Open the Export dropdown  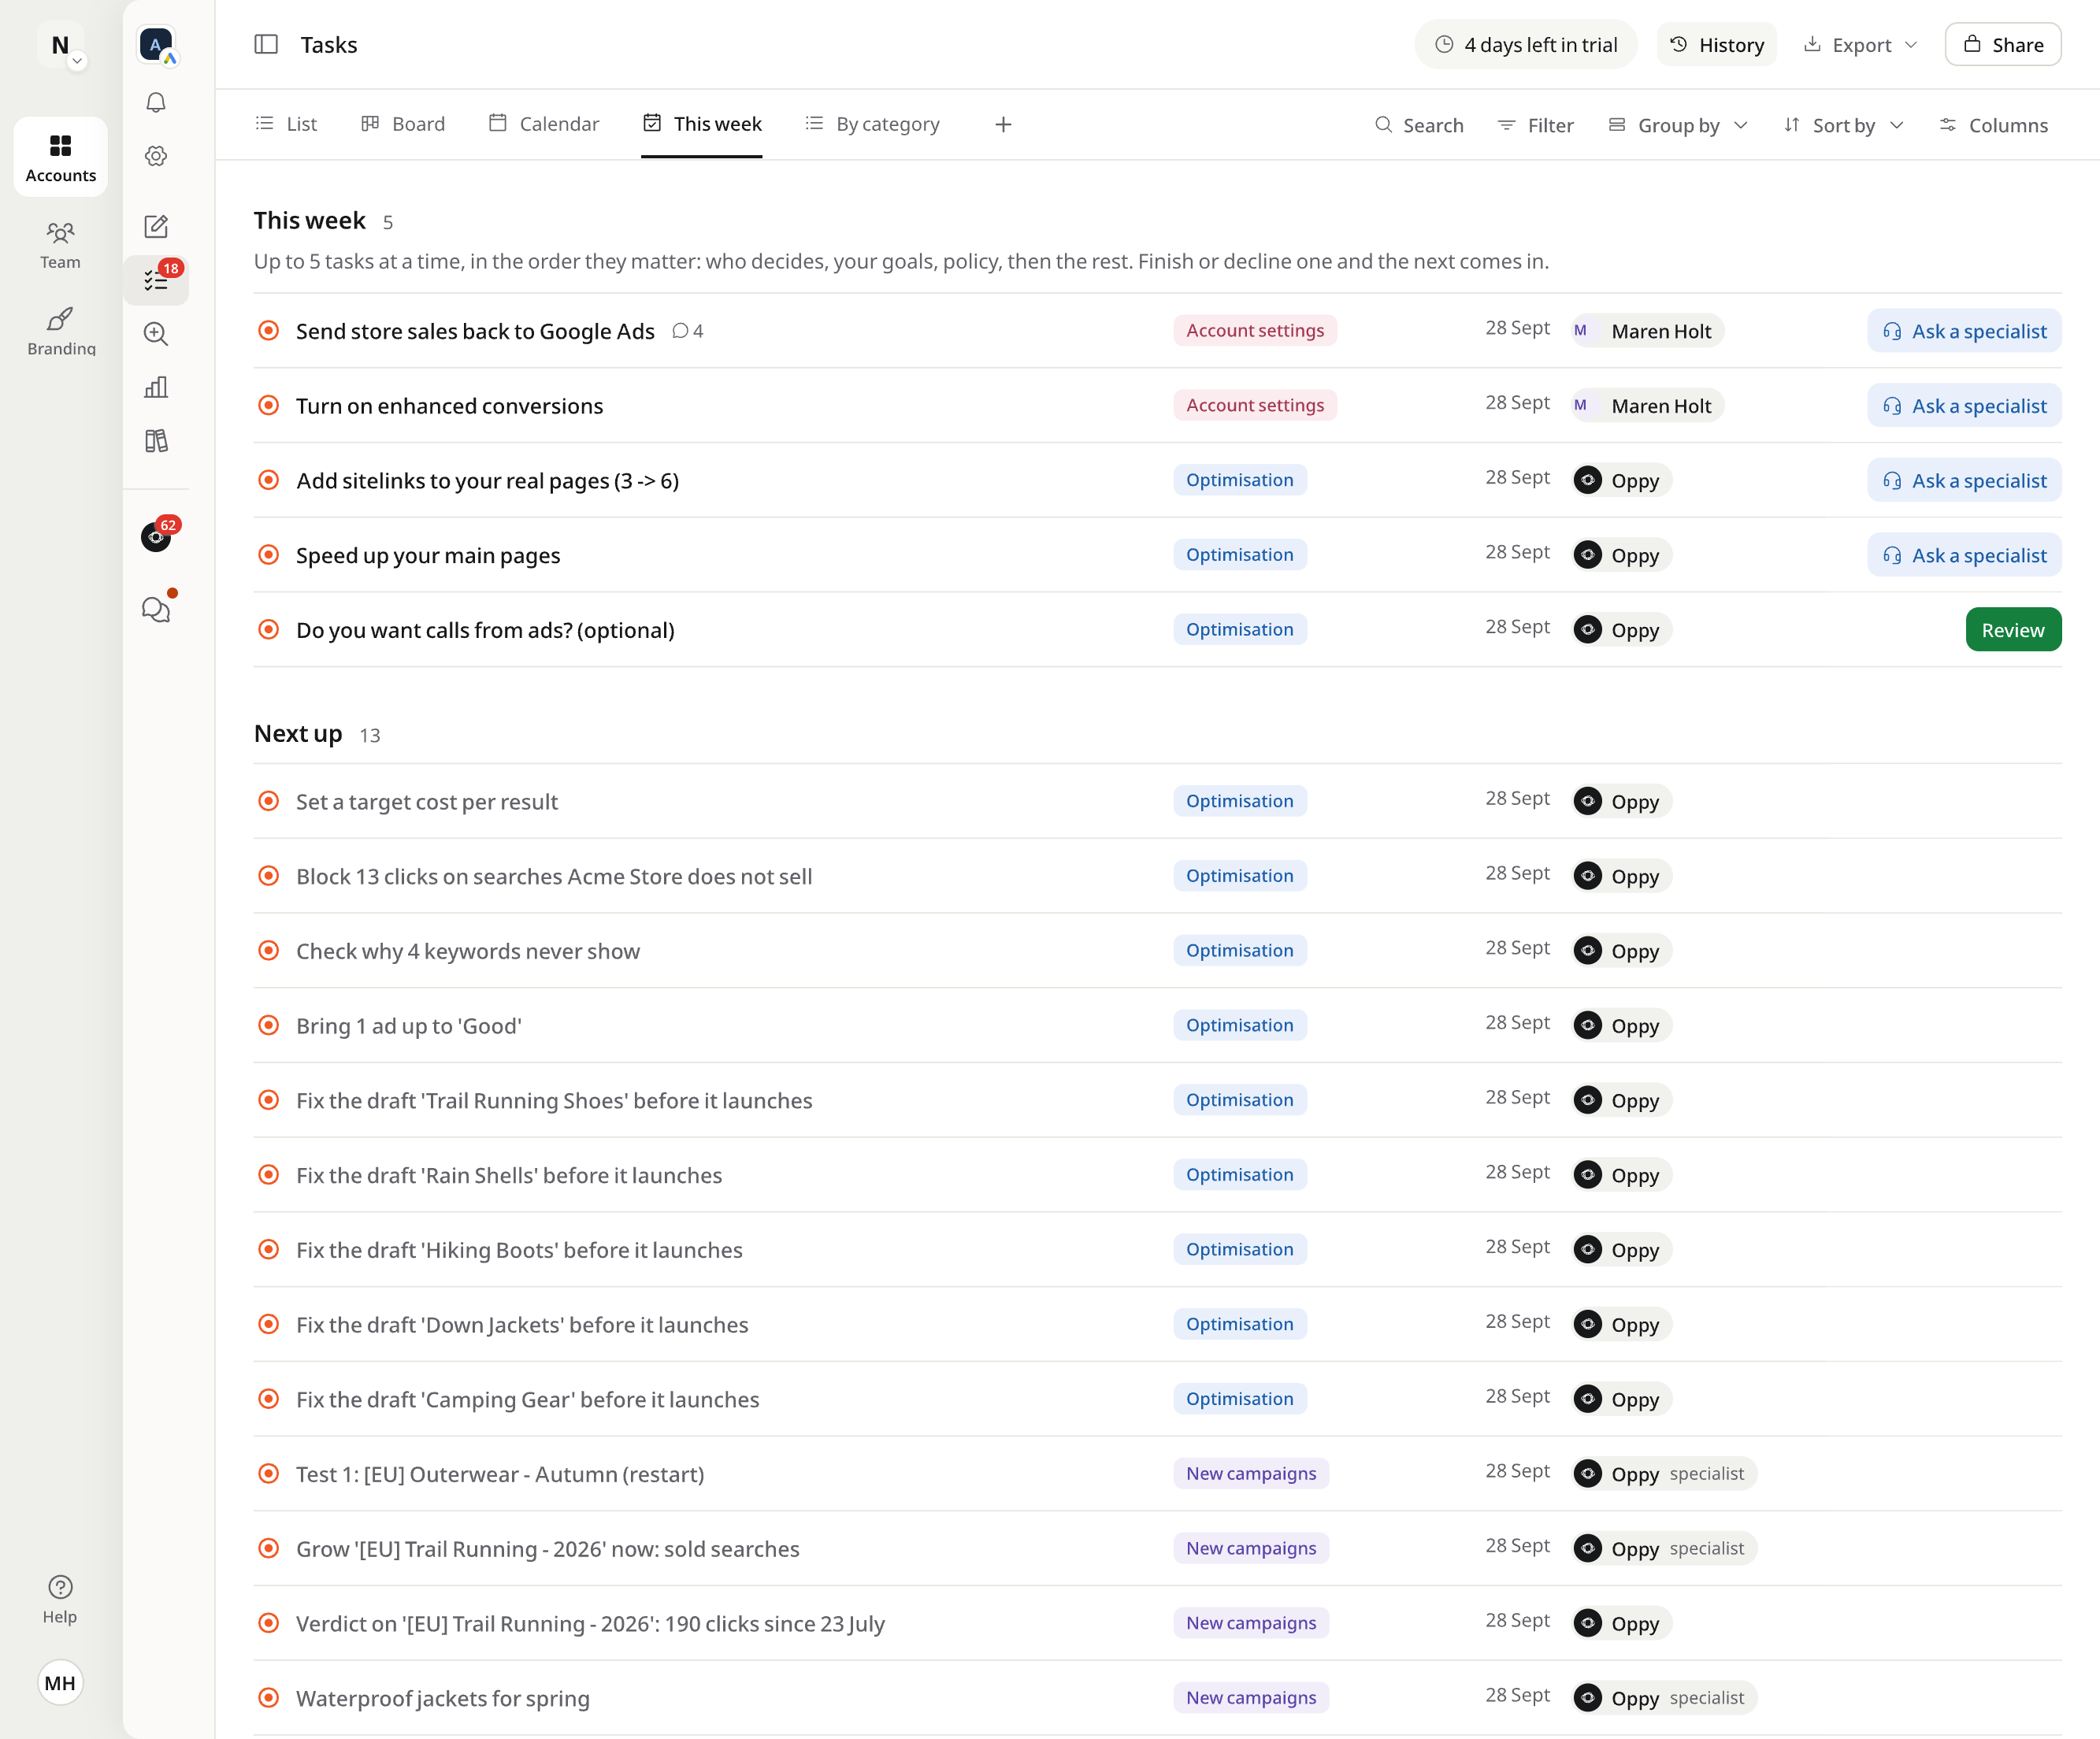coord(1861,45)
